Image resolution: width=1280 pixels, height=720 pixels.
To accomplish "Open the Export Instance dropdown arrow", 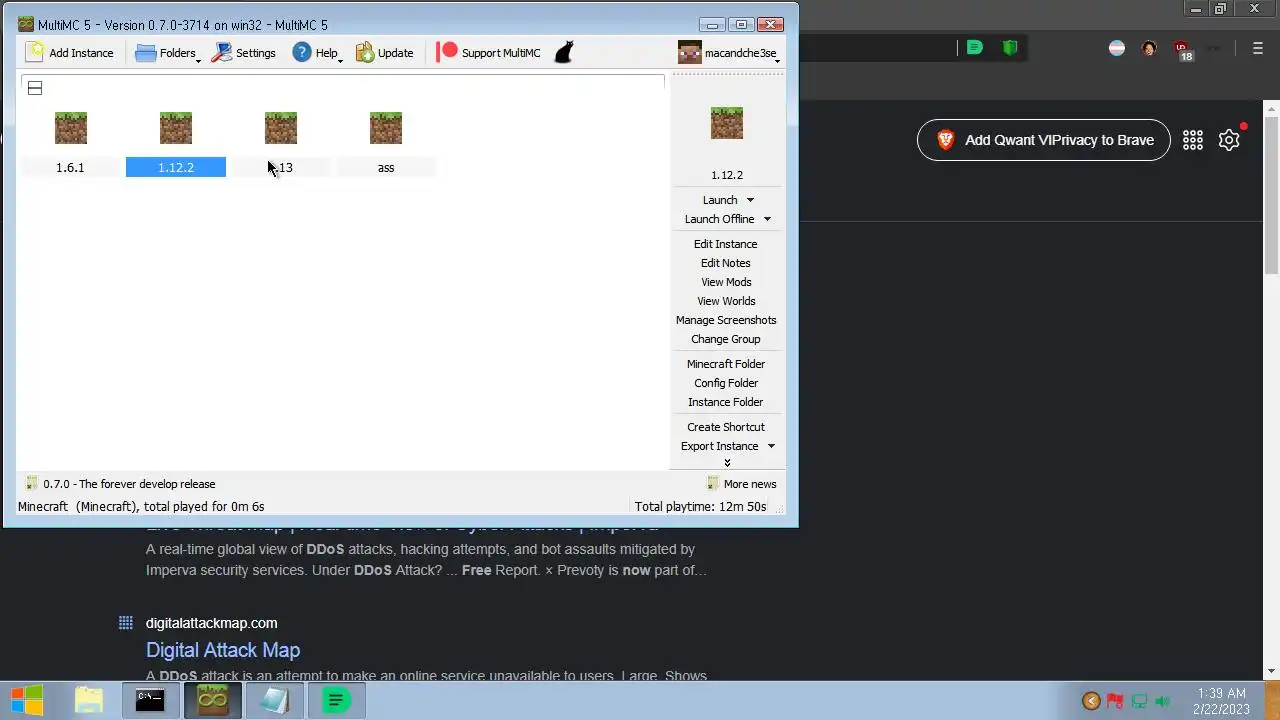I will 771,446.
